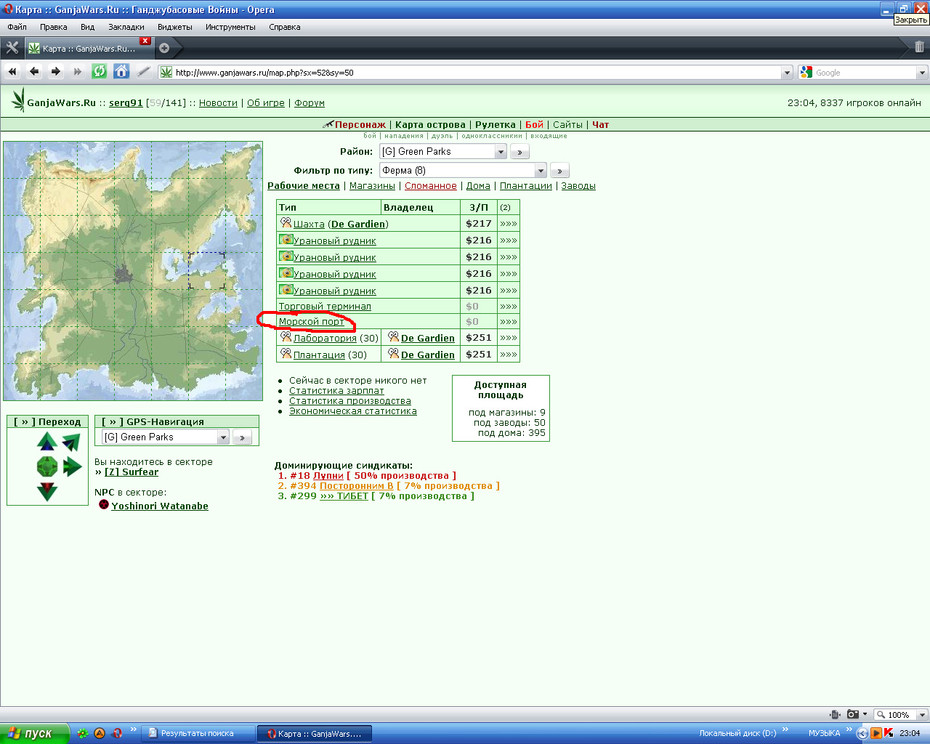Click the NPC icon beside Yoshinori Watanabe

[x=104, y=505]
